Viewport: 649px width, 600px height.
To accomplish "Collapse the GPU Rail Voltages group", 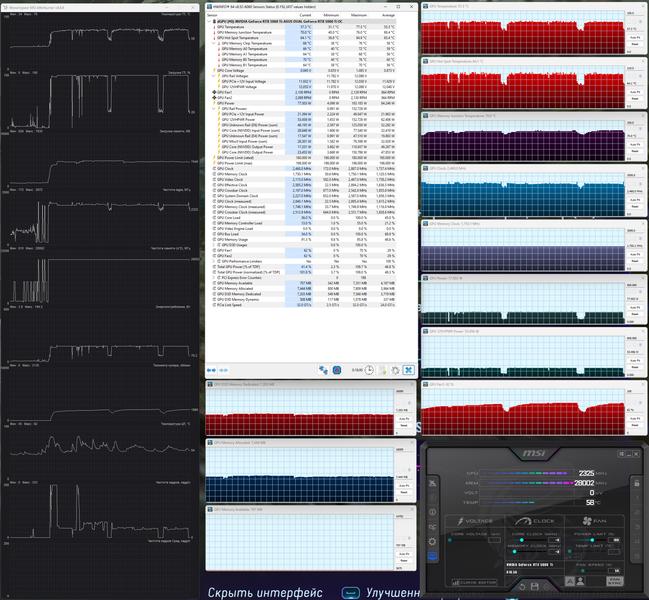I will [x=214, y=76].
